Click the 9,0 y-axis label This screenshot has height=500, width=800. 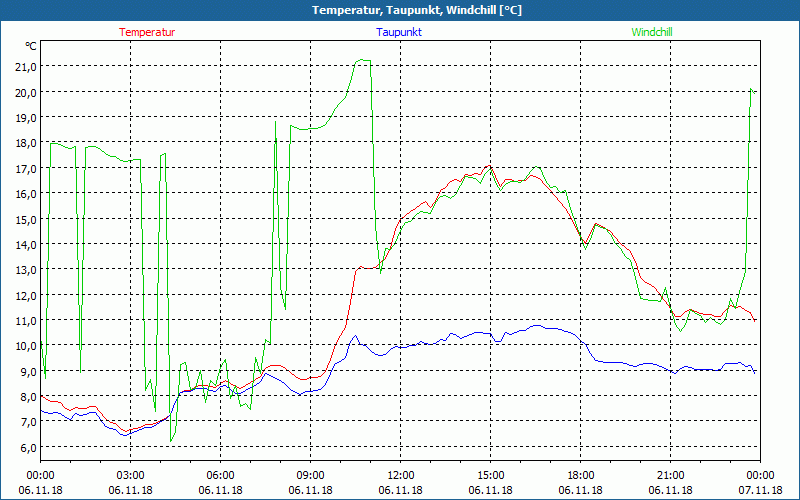pyautogui.click(x=29, y=371)
